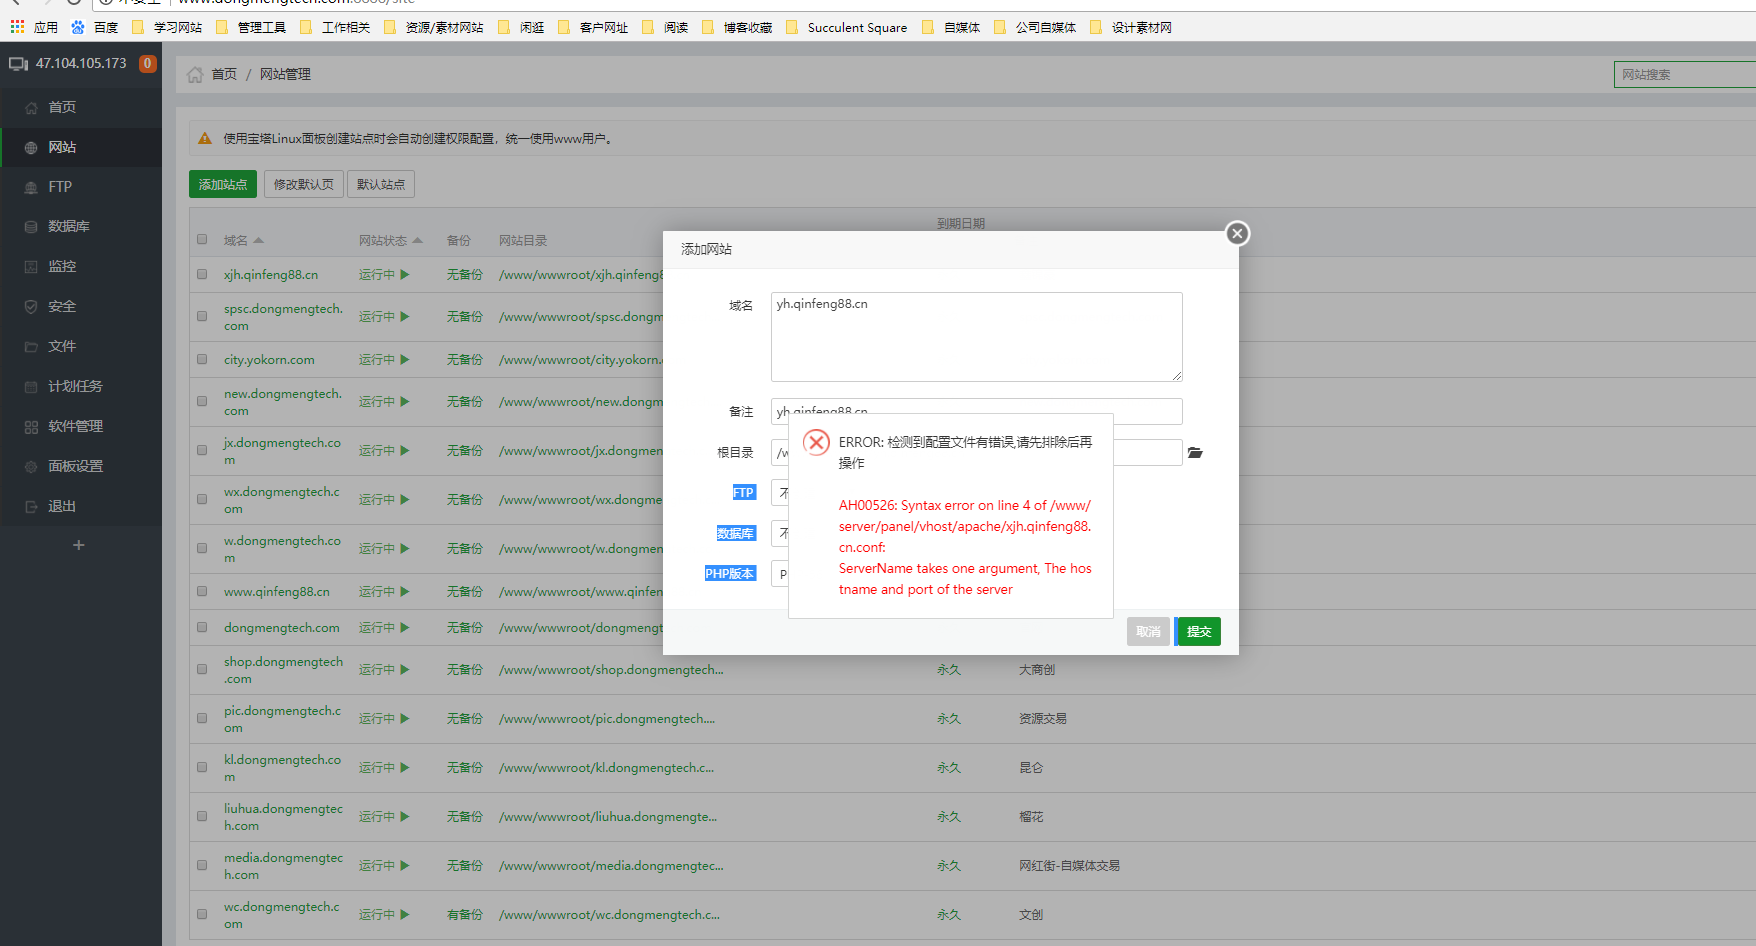Open the FTP section in sidebar
Viewport: 1756px width, 946px height.
coord(60,187)
